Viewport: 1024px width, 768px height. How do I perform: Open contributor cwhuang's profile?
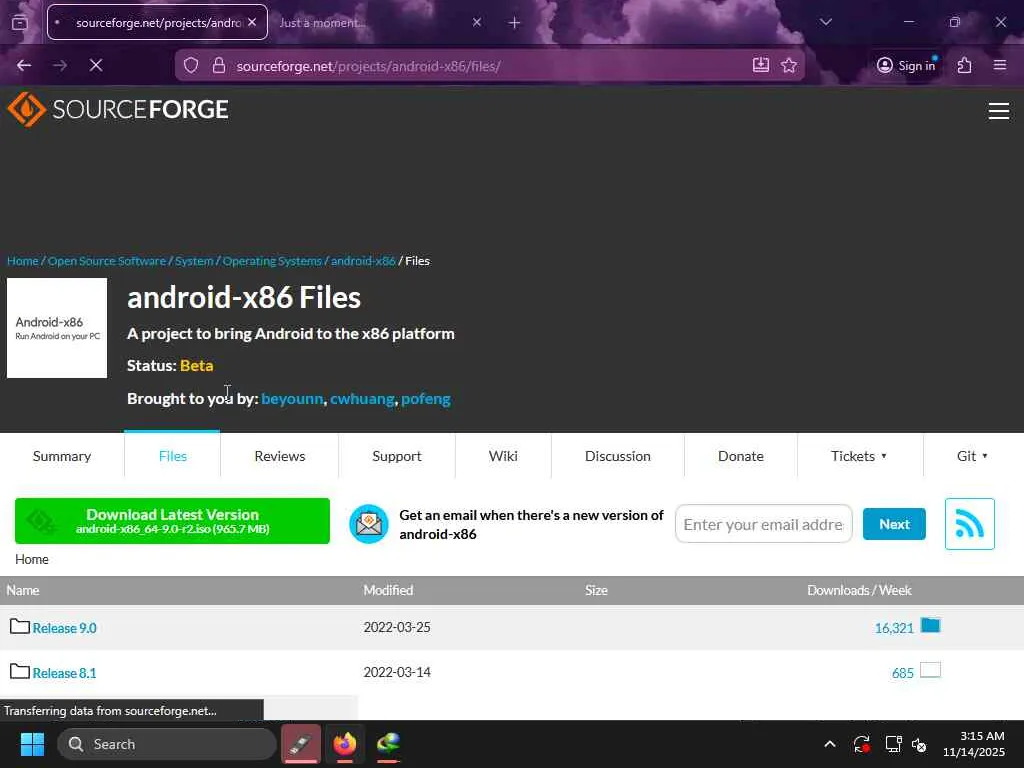click(x=362, y=398)
